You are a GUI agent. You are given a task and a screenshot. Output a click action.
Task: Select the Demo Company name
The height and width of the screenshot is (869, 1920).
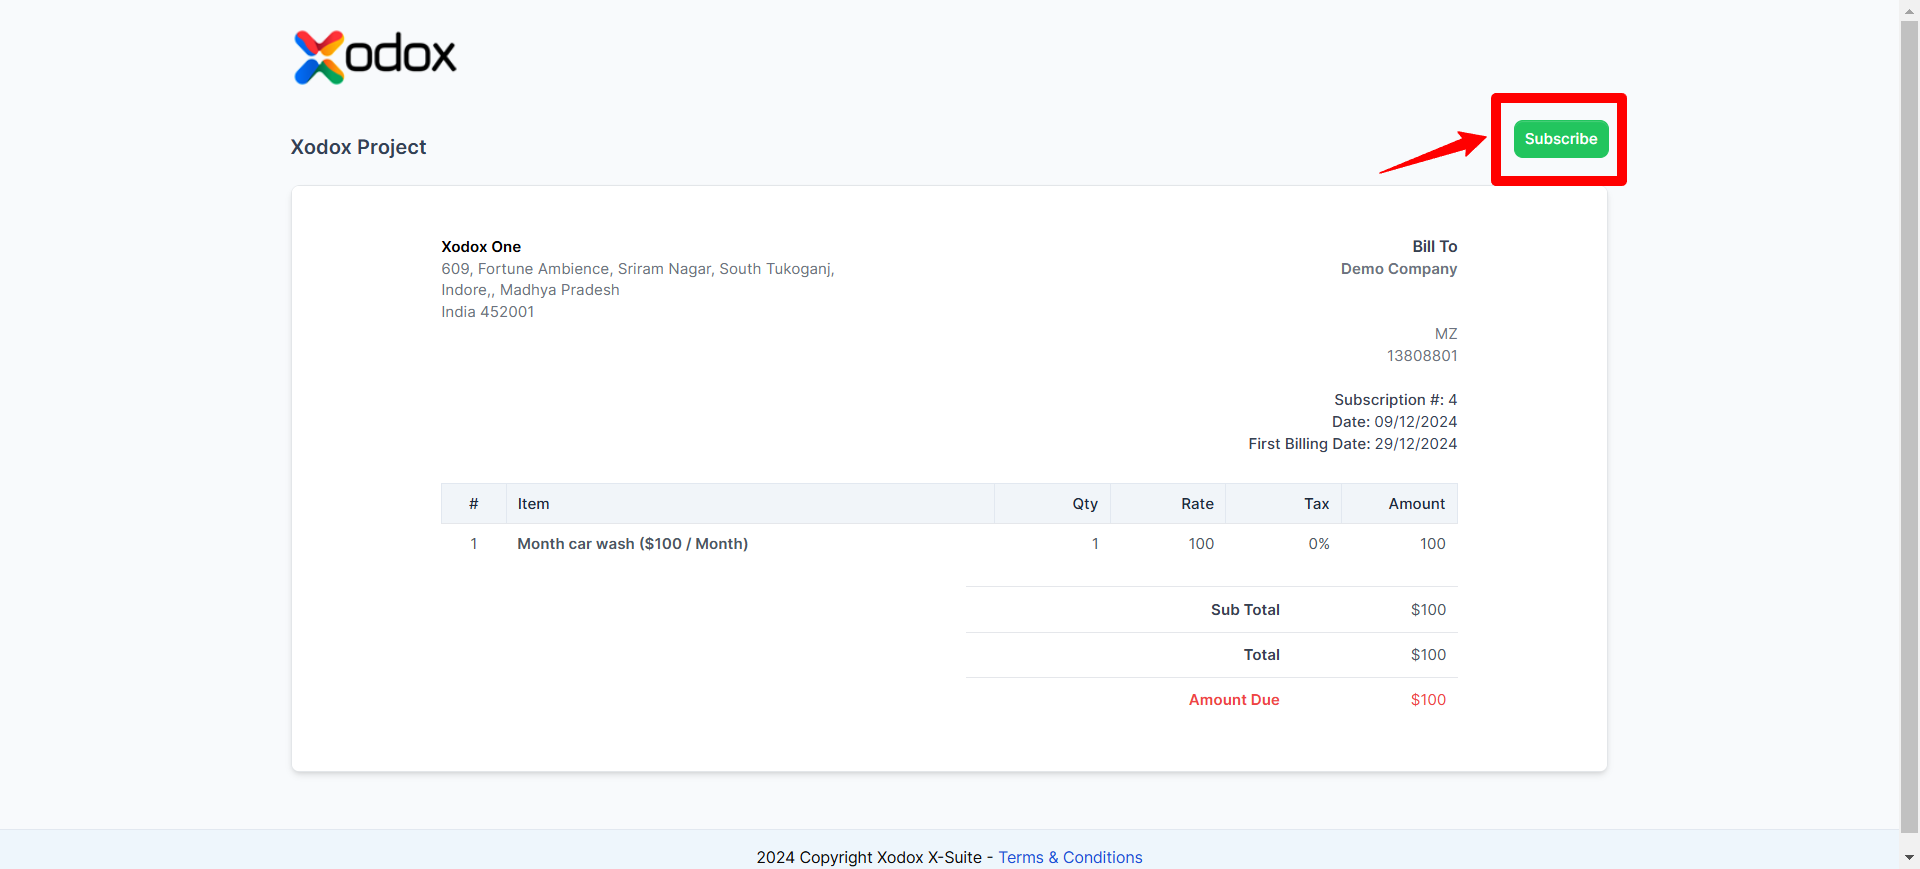pos(1398,269)
